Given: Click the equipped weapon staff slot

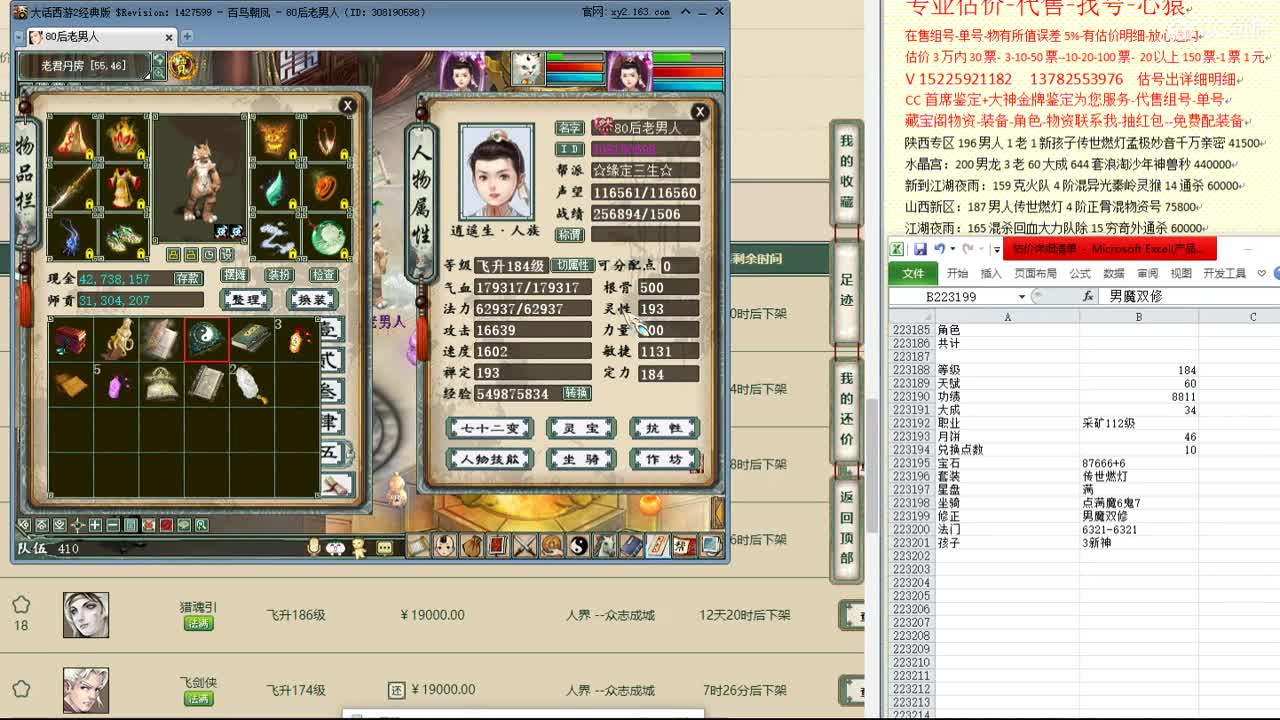Looking at the screenshot, I should [x=72, y=186].
